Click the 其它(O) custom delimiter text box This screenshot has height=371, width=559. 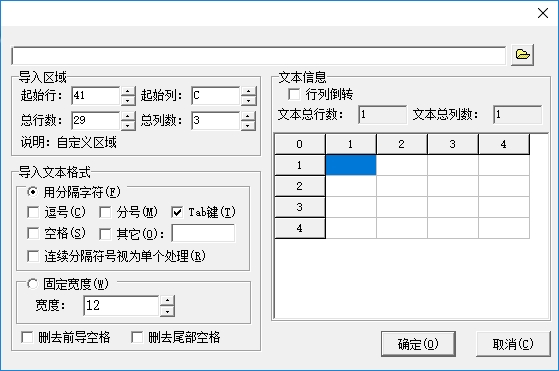pyautogui.click(x=203, y=233)
